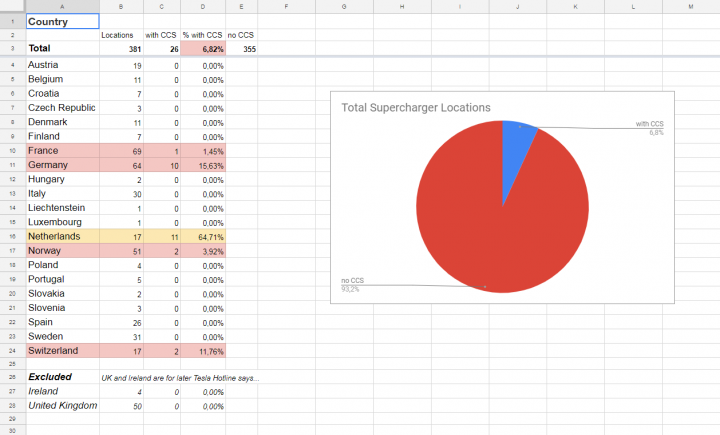
Task: Select column A header
Action: [62, 6]
